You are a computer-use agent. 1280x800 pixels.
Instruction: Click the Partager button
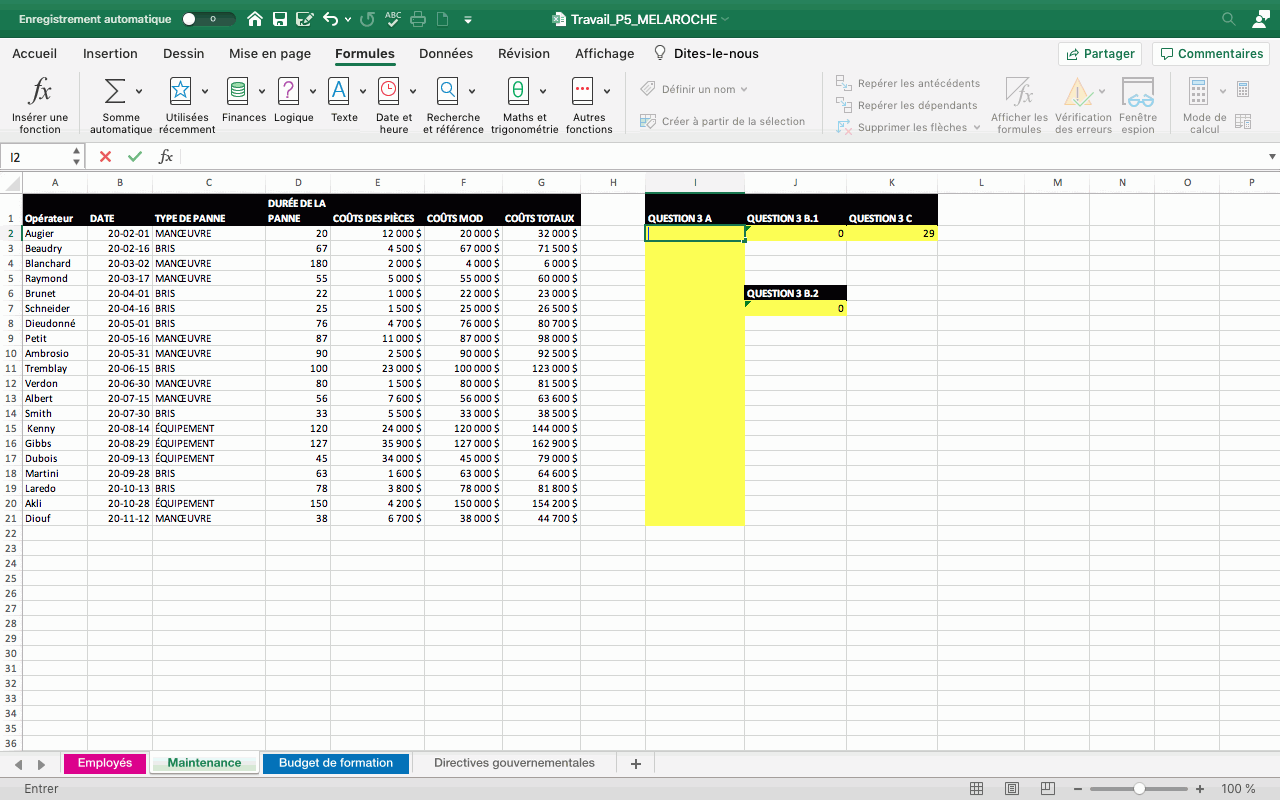1101,54
